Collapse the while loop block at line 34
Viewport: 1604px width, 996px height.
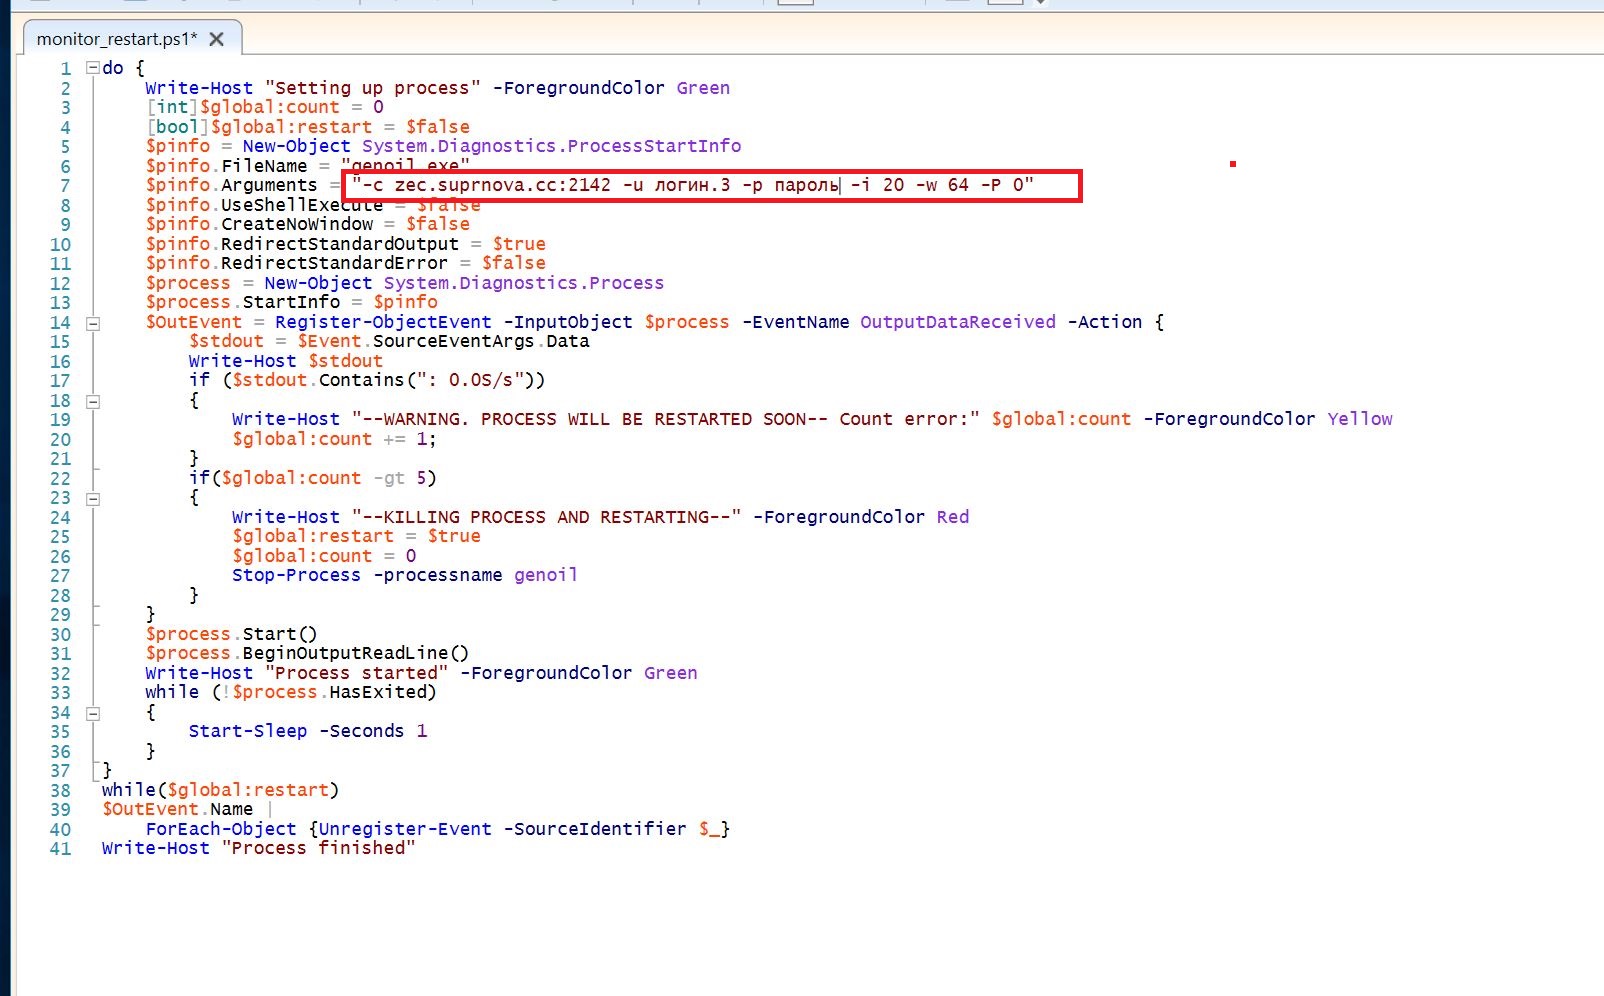(x=93, y=713)
